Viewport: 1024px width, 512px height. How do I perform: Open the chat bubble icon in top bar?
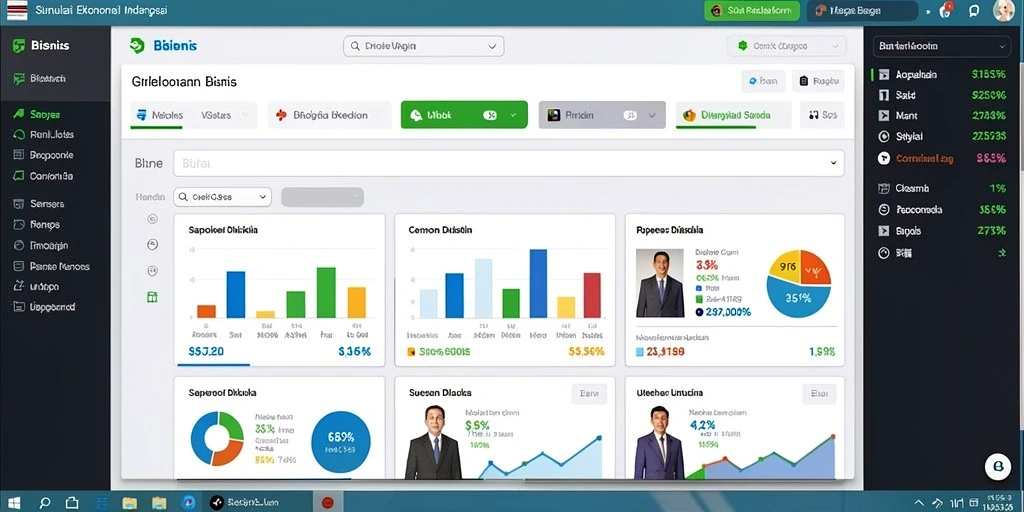click(x=974, y=10)
